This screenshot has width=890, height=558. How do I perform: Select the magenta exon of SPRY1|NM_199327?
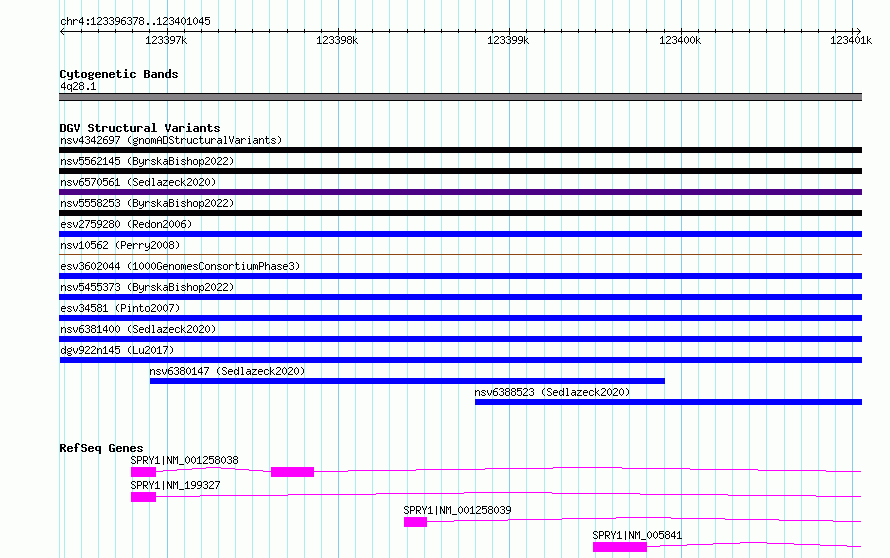point(144,497)
